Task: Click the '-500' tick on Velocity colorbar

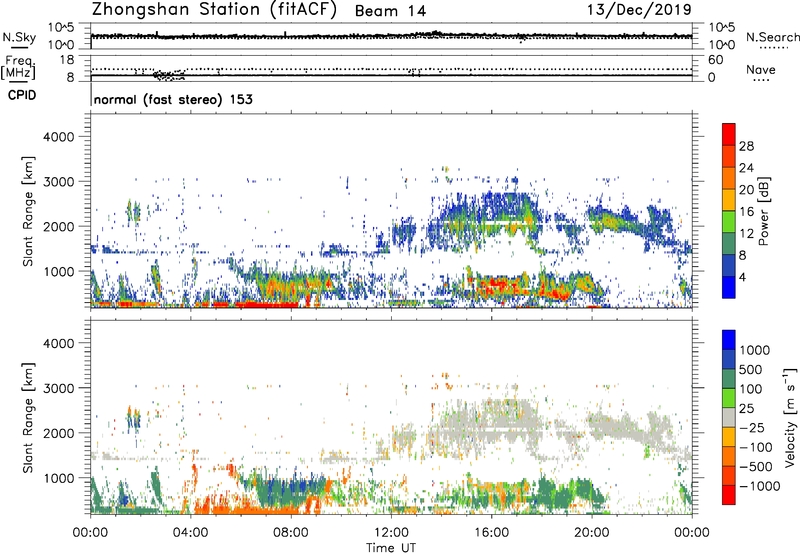Action: pyautogui.click(x=756, y=467)
